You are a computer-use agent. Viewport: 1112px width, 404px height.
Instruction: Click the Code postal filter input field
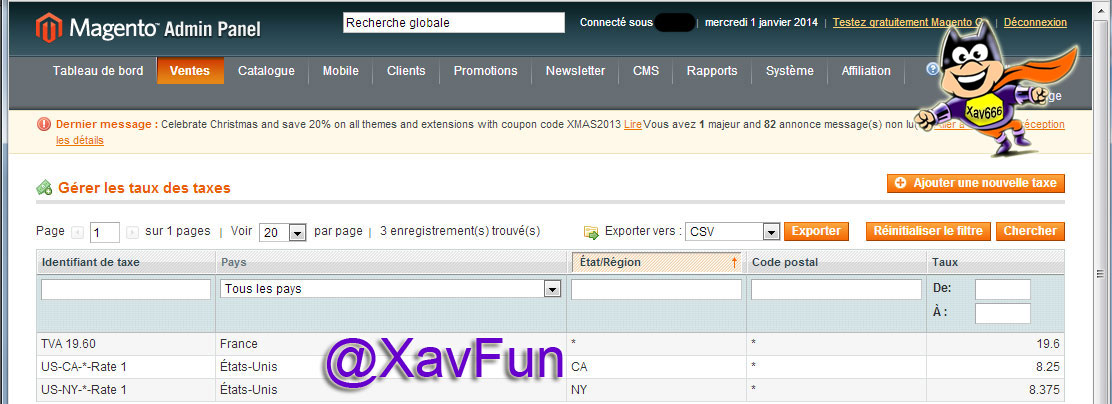pos(836,289)
